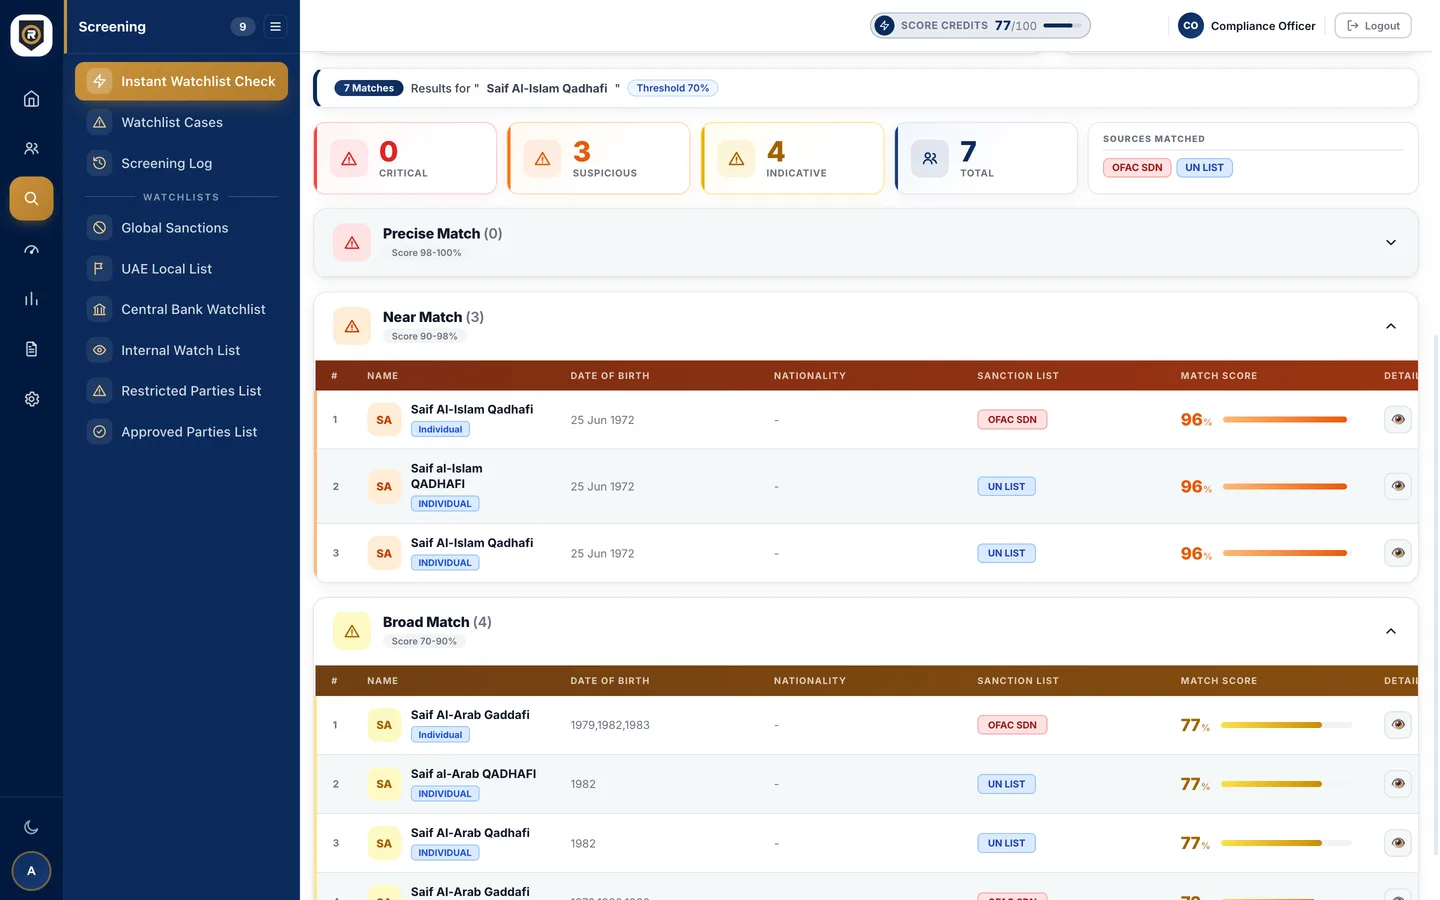Open the Users icon in the left rail
The height and width of the screenshot is (900, 1440).
(31, 148)
